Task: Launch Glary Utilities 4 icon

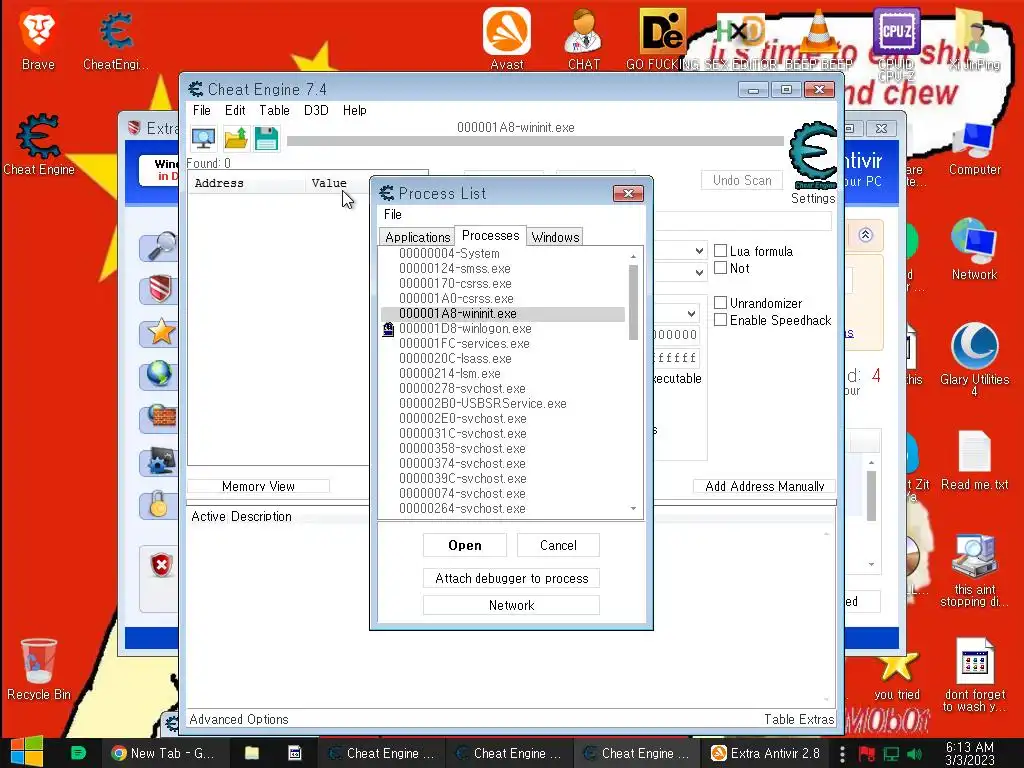Action: tap(974, 359)
